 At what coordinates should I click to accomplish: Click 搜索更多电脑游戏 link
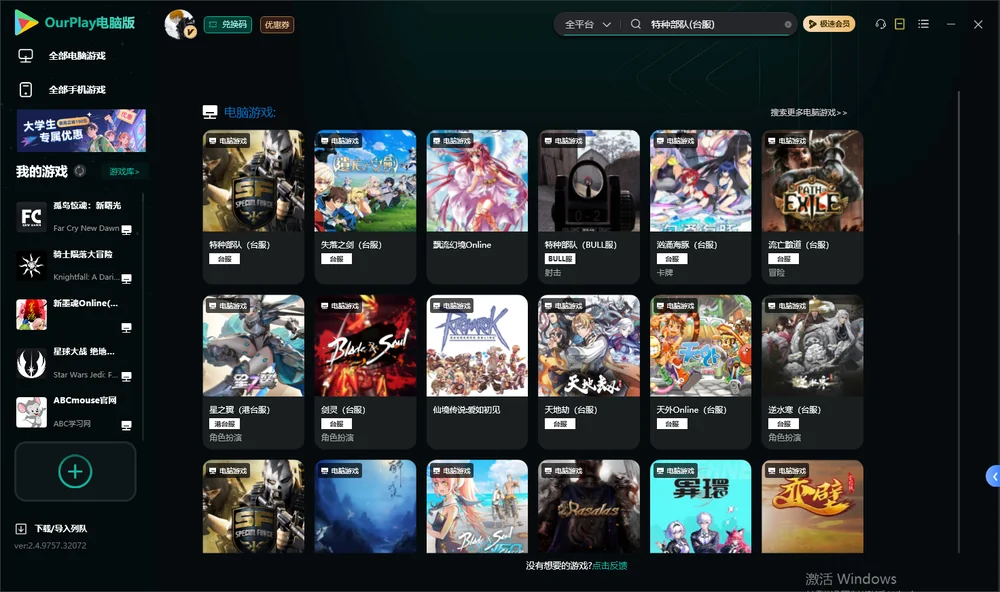point(809,113)
